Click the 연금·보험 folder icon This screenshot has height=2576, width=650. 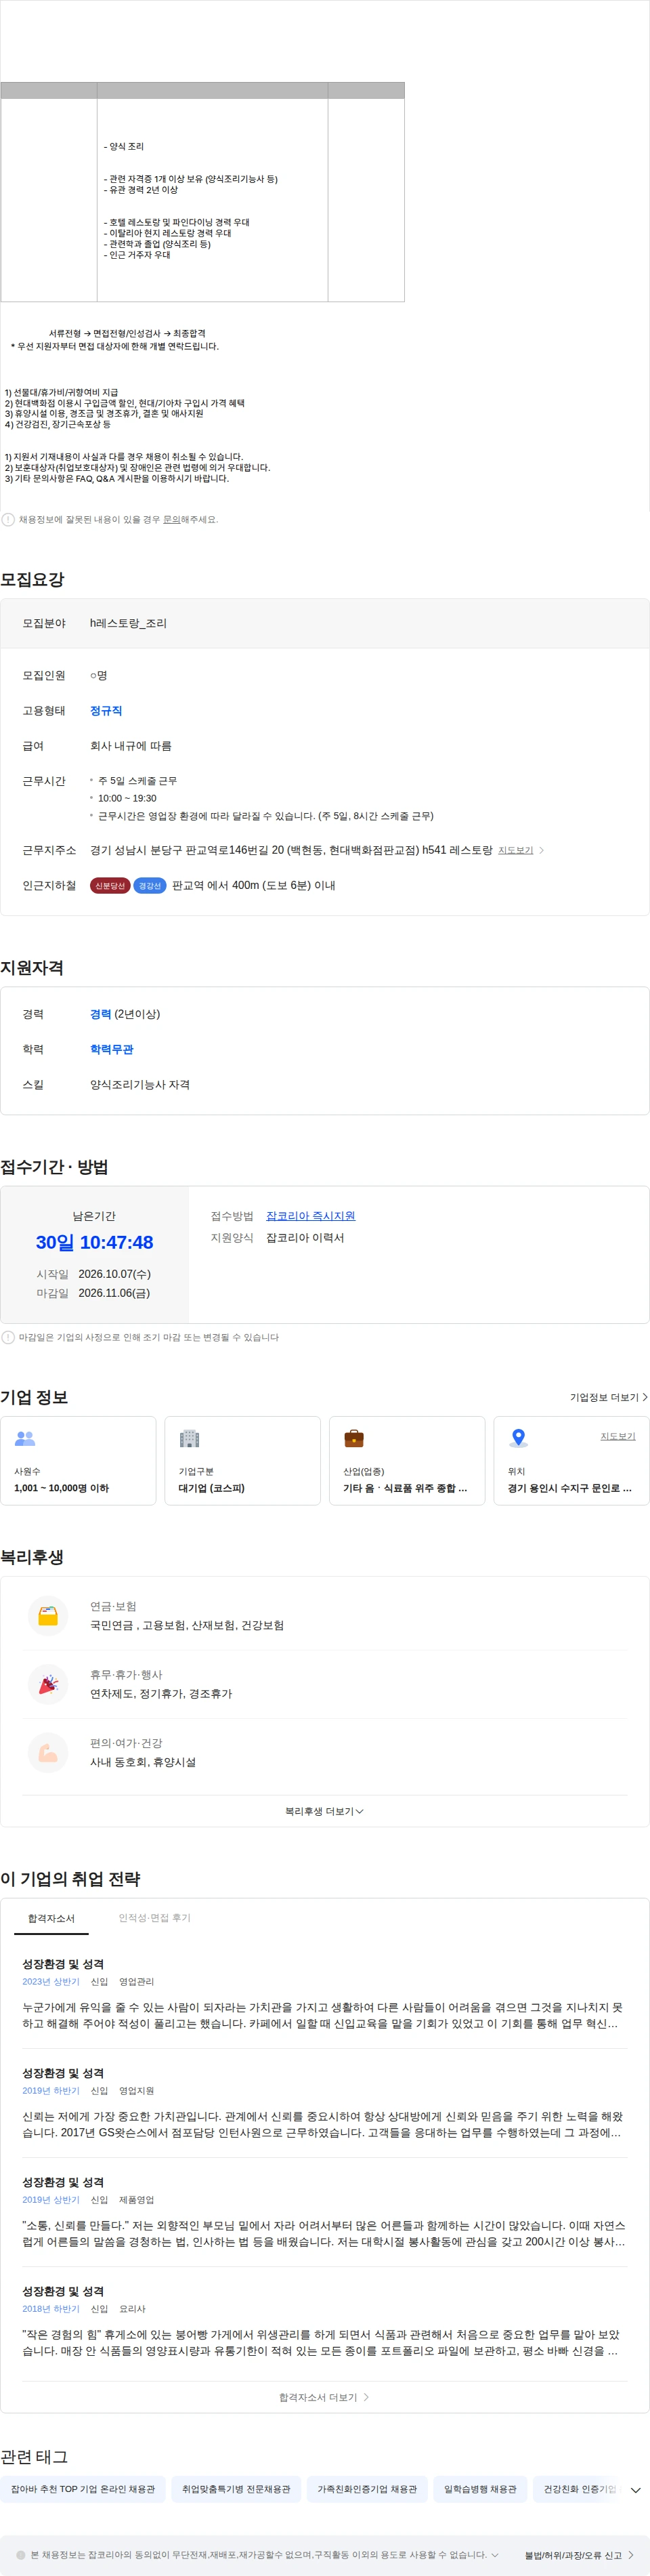48,1615
